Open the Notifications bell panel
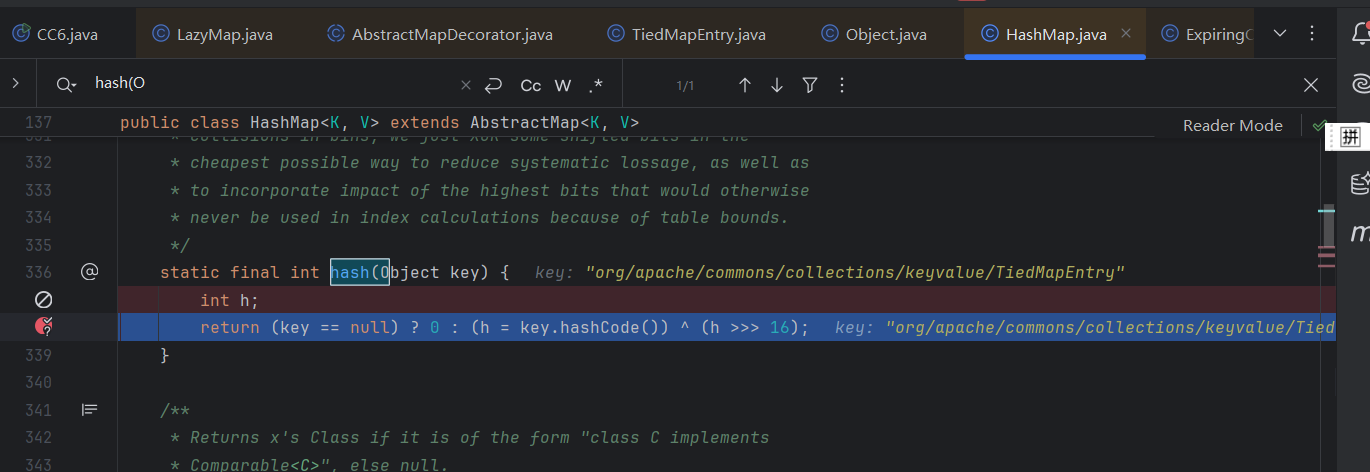Viewport: 1370px width, 472px height. 1360,34
